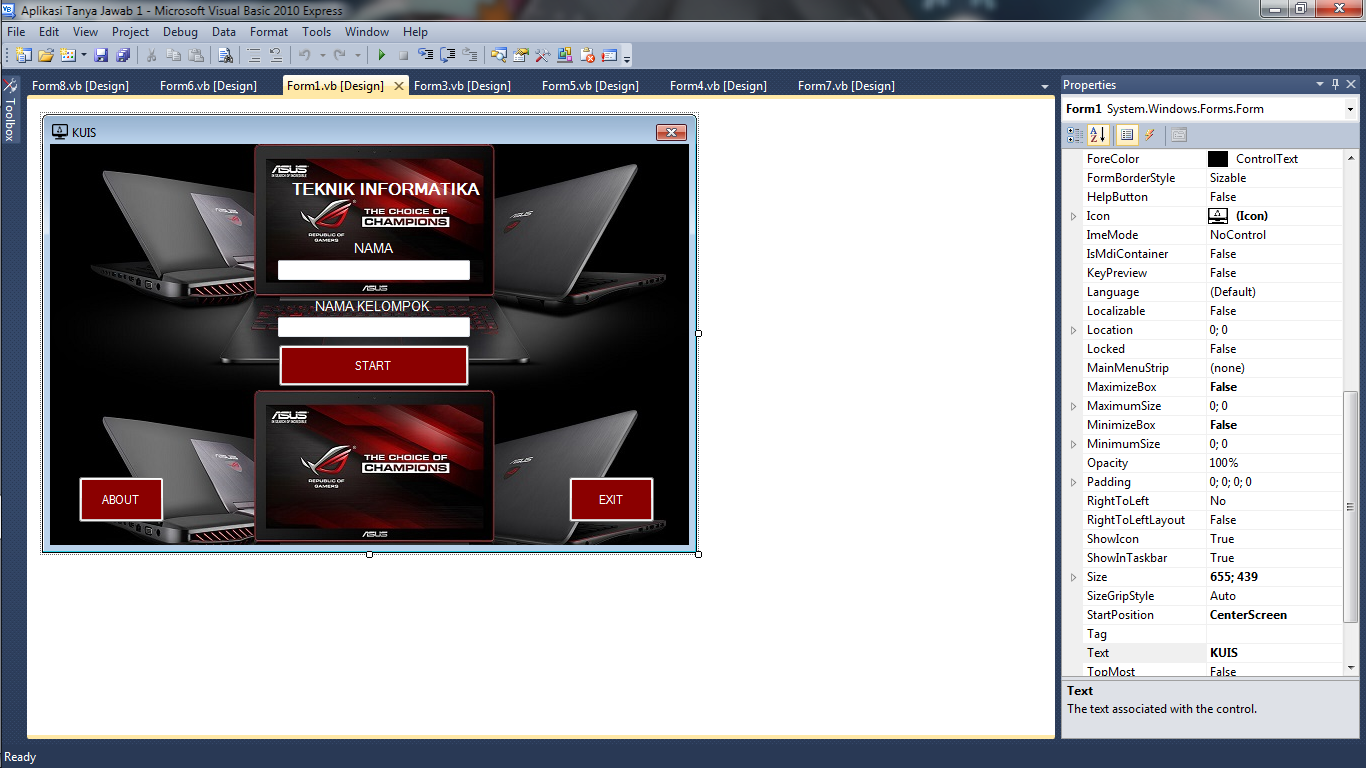Click the ABOUT button on the form

[x=120, y=499]
